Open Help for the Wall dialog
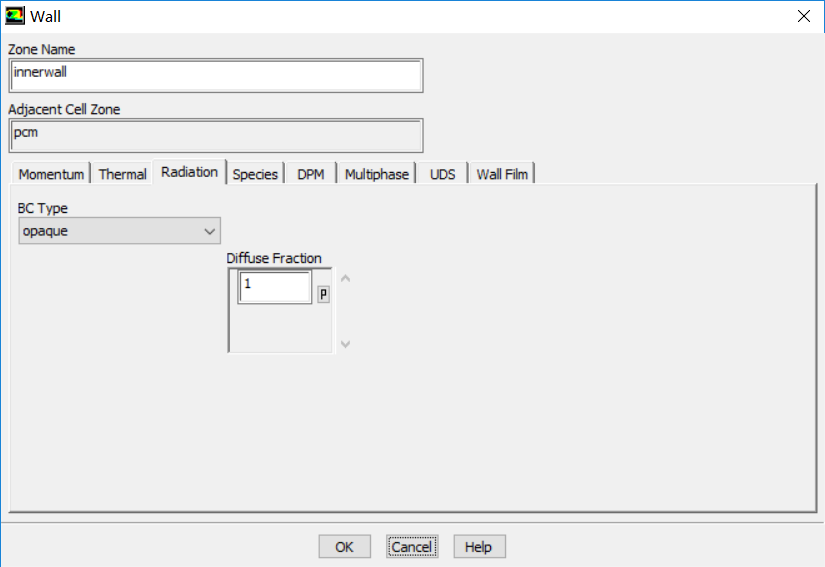Viewport: 825px width, 567px height. [479, 547]
